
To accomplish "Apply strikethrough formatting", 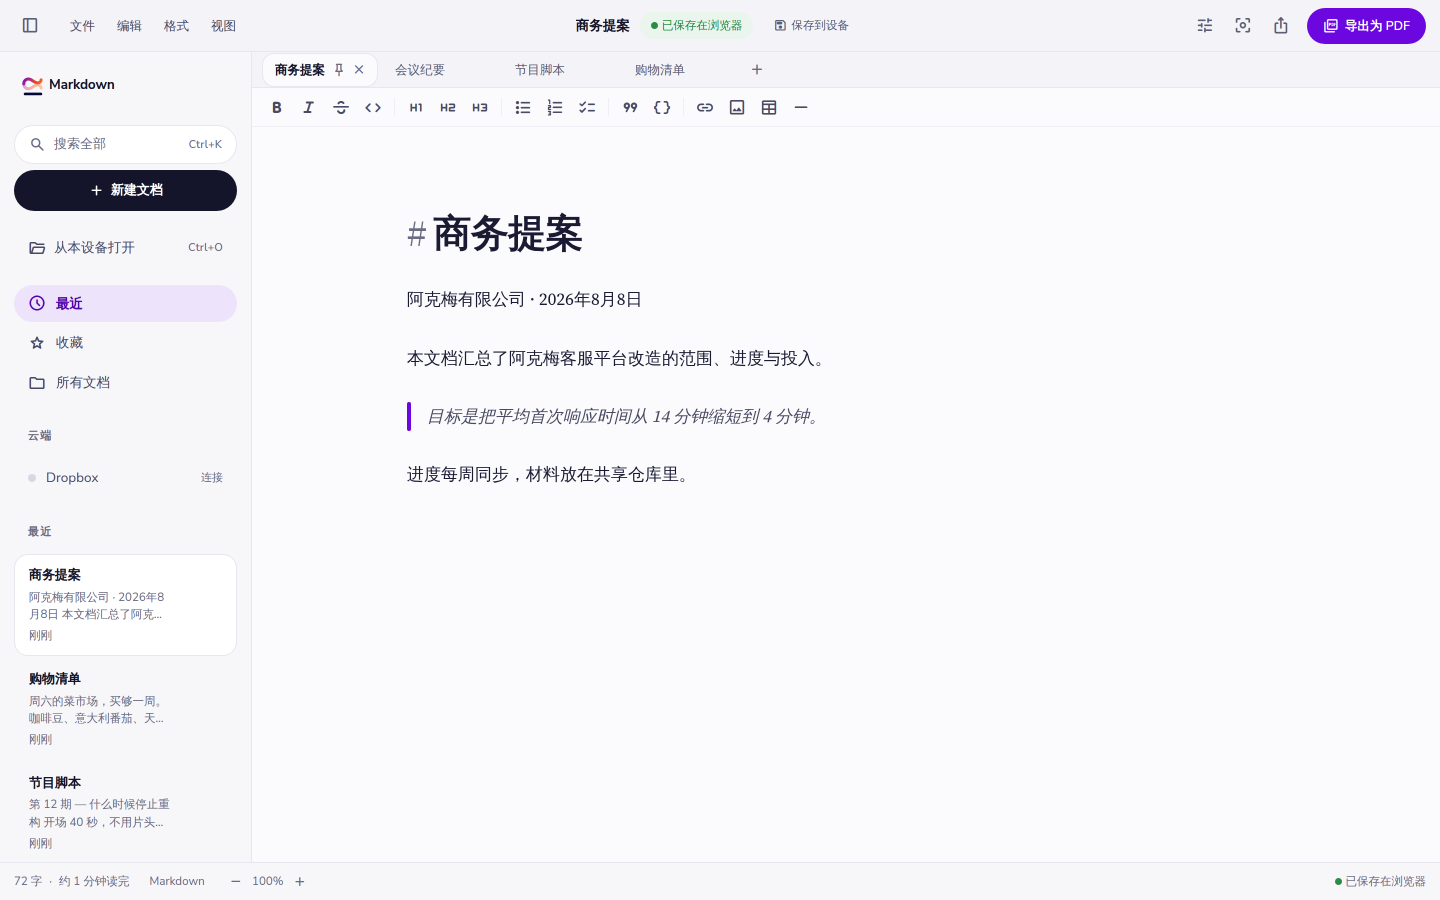I will [x=341, y=108].
